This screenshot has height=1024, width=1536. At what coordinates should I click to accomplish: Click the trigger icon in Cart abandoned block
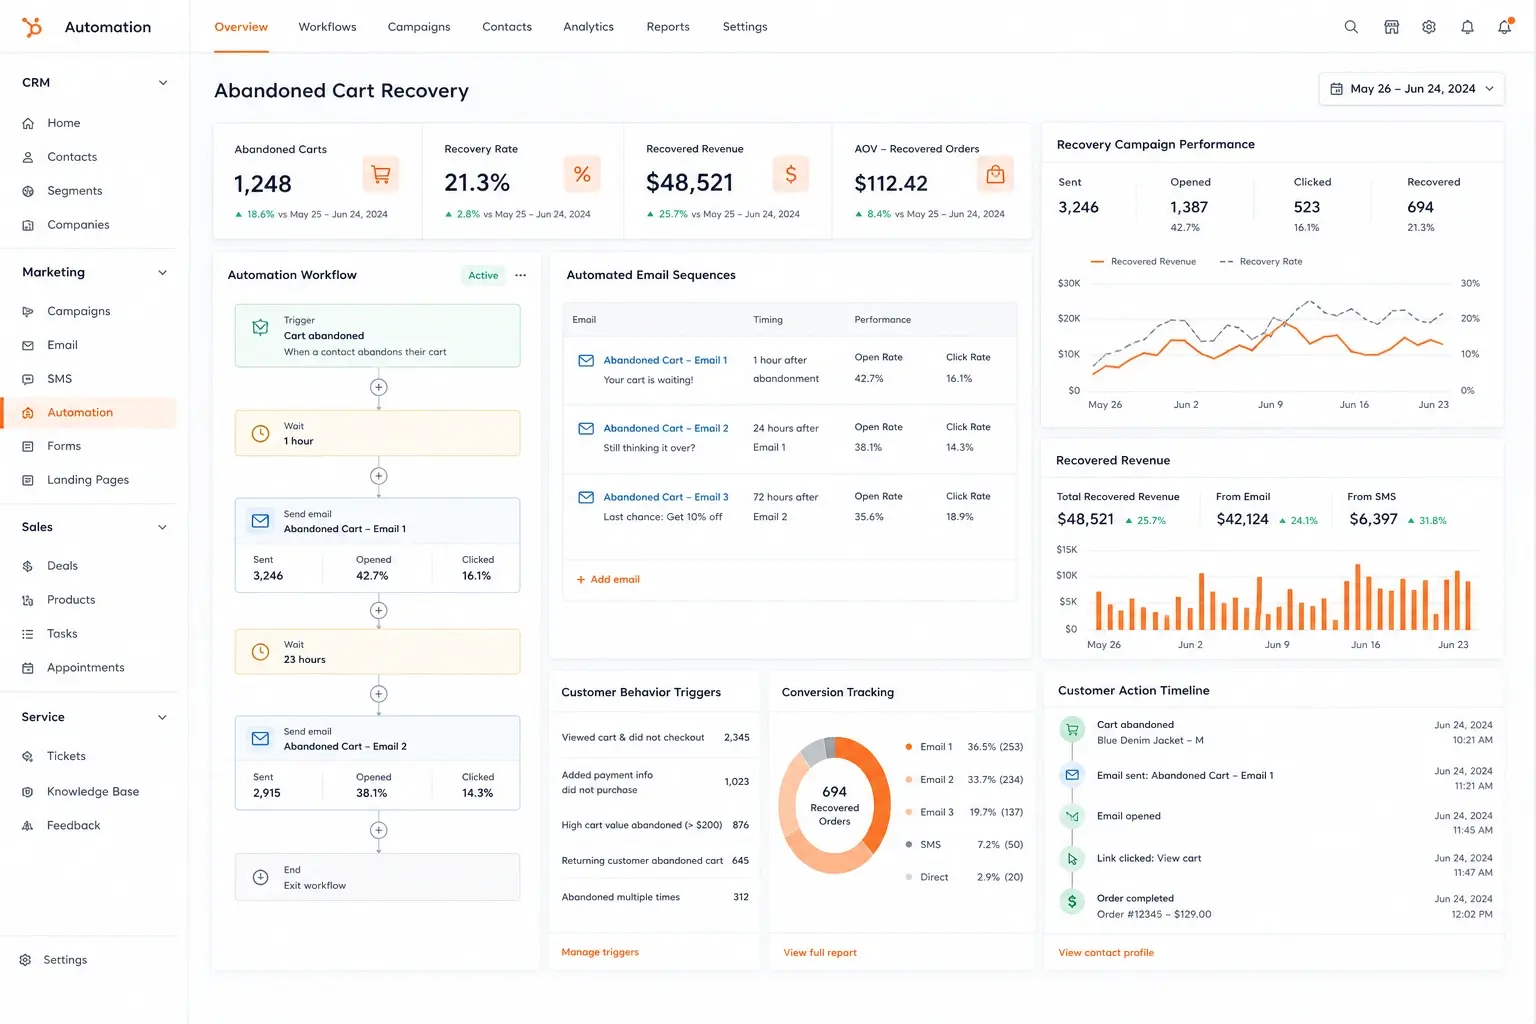260,327
